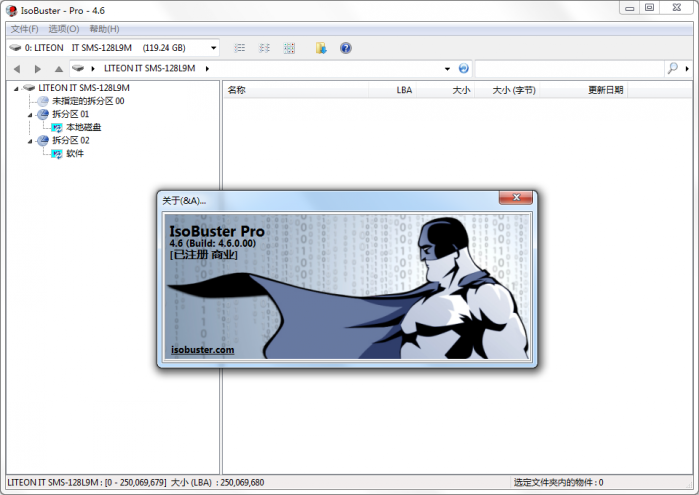The width and height of the screenshot is (699, 495).
Task: Click the 软件 file system icon
Action: tap(57, 154)
